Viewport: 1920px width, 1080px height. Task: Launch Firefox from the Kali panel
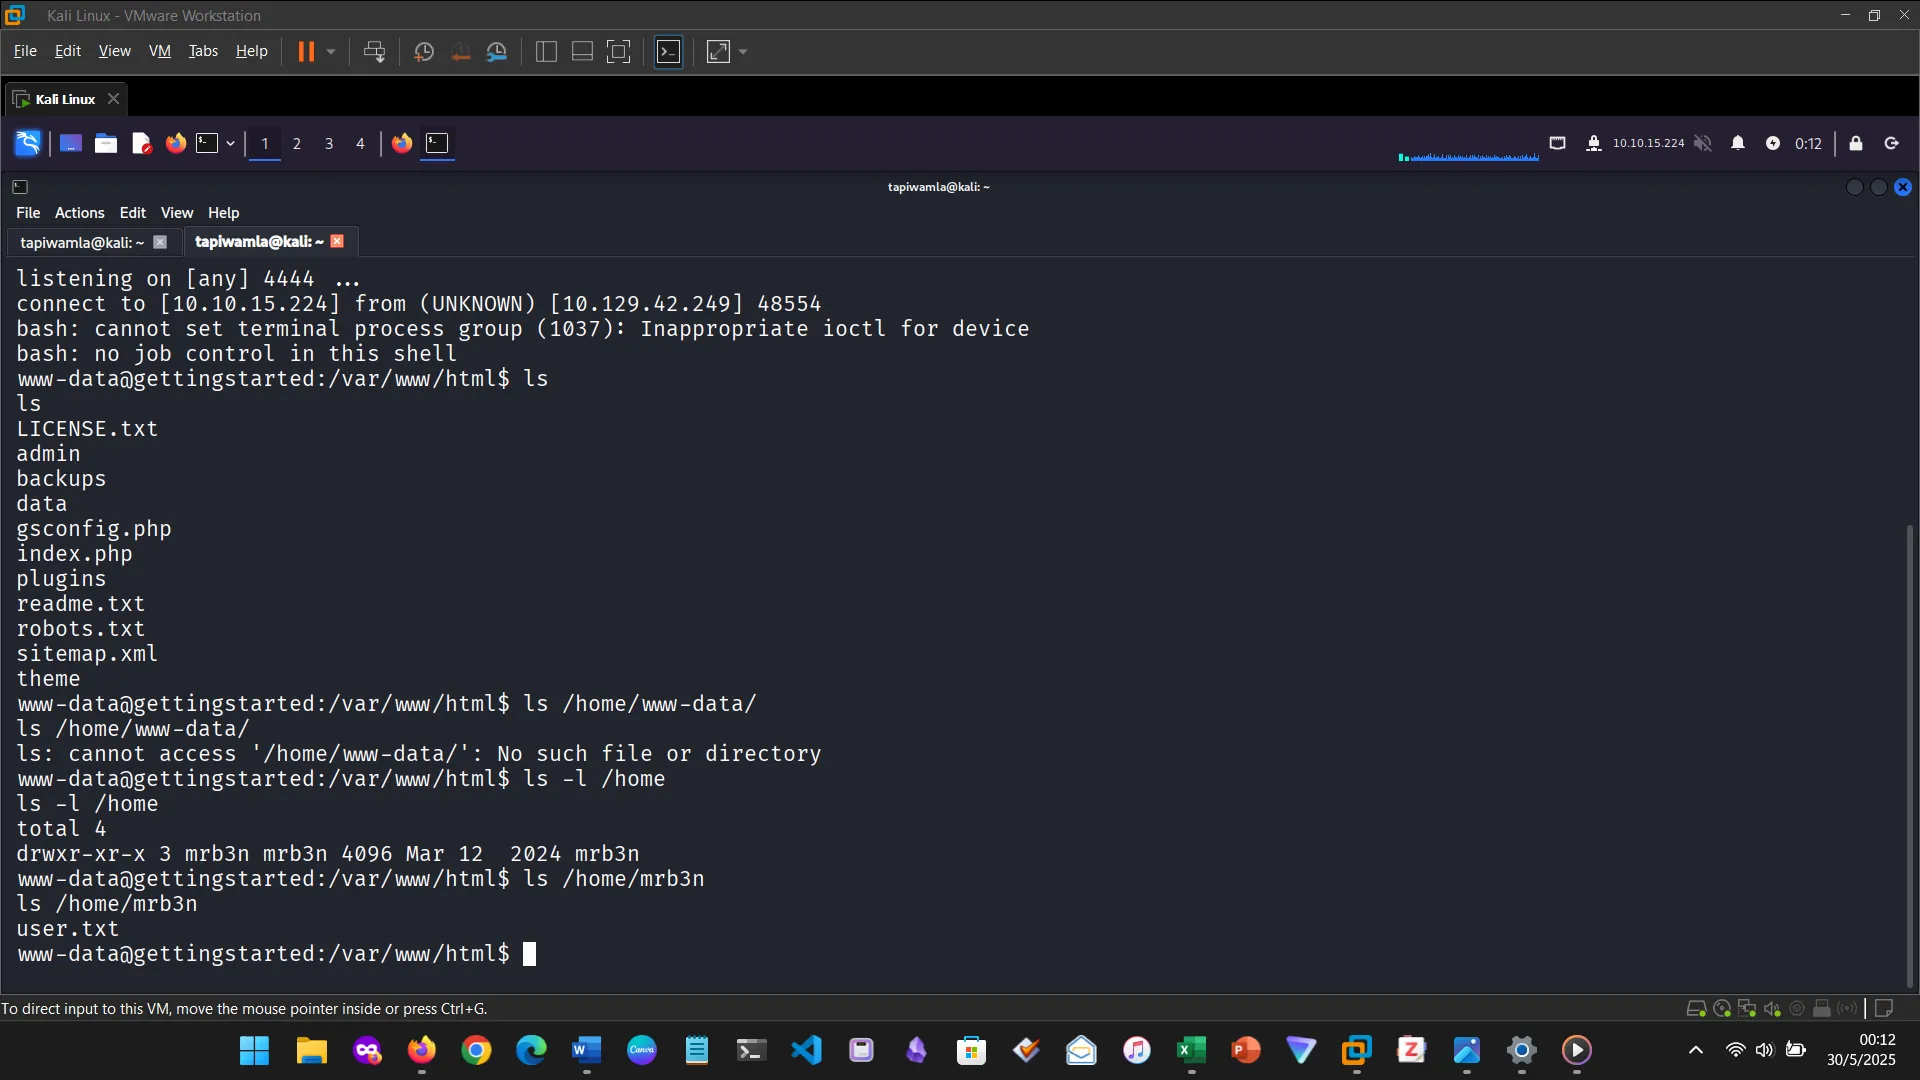click(x=175, y=143)
